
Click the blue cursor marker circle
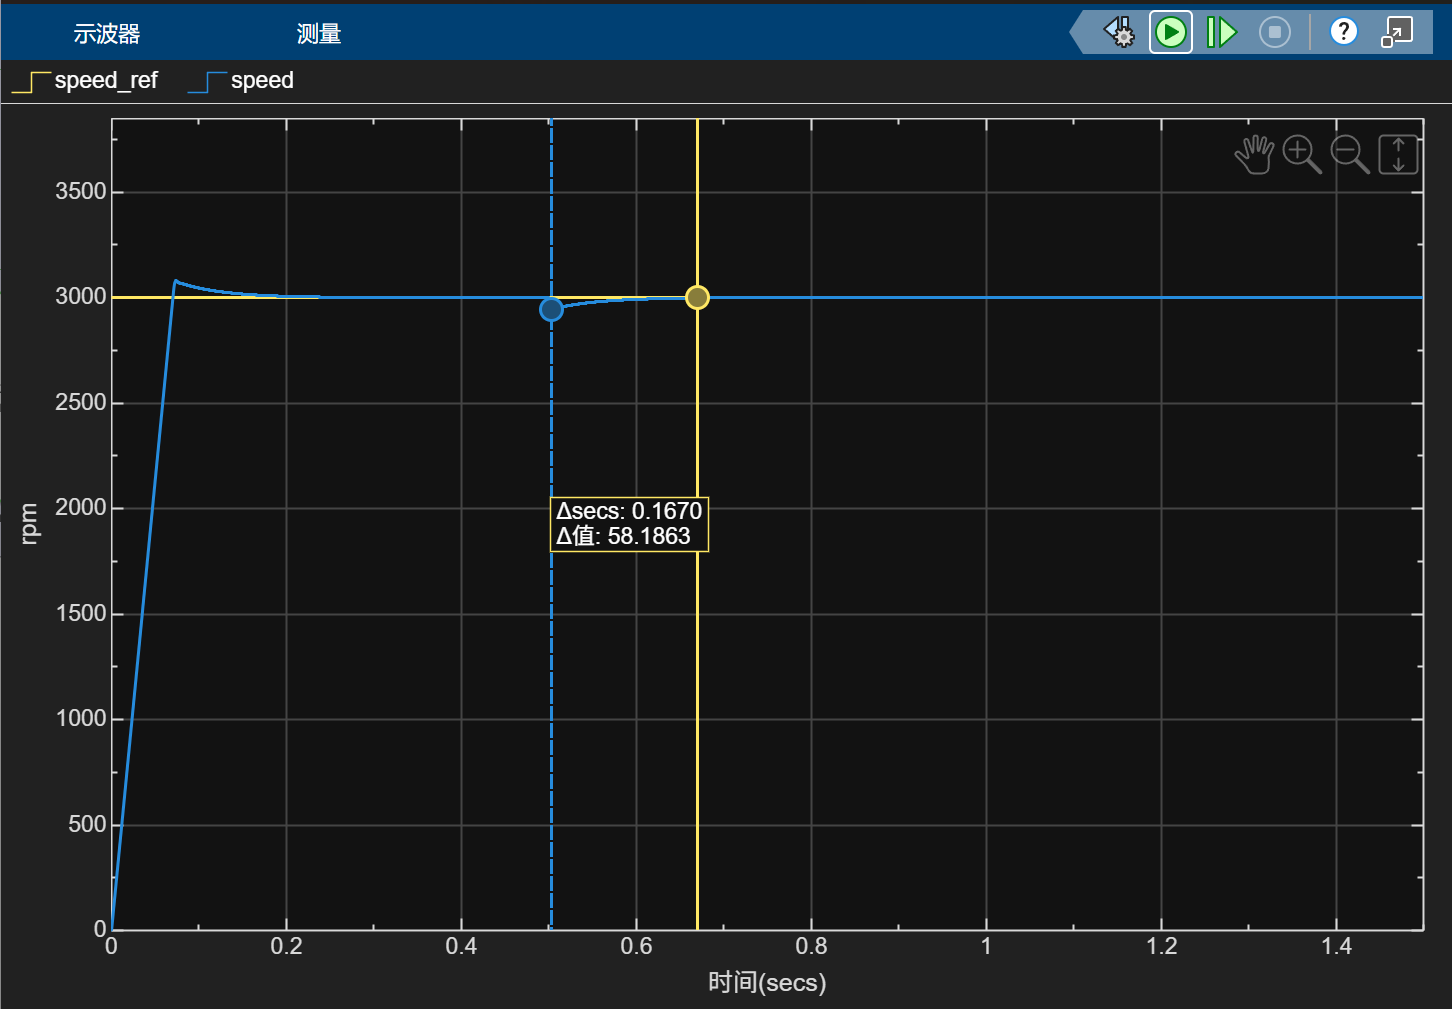pos(551,310)
